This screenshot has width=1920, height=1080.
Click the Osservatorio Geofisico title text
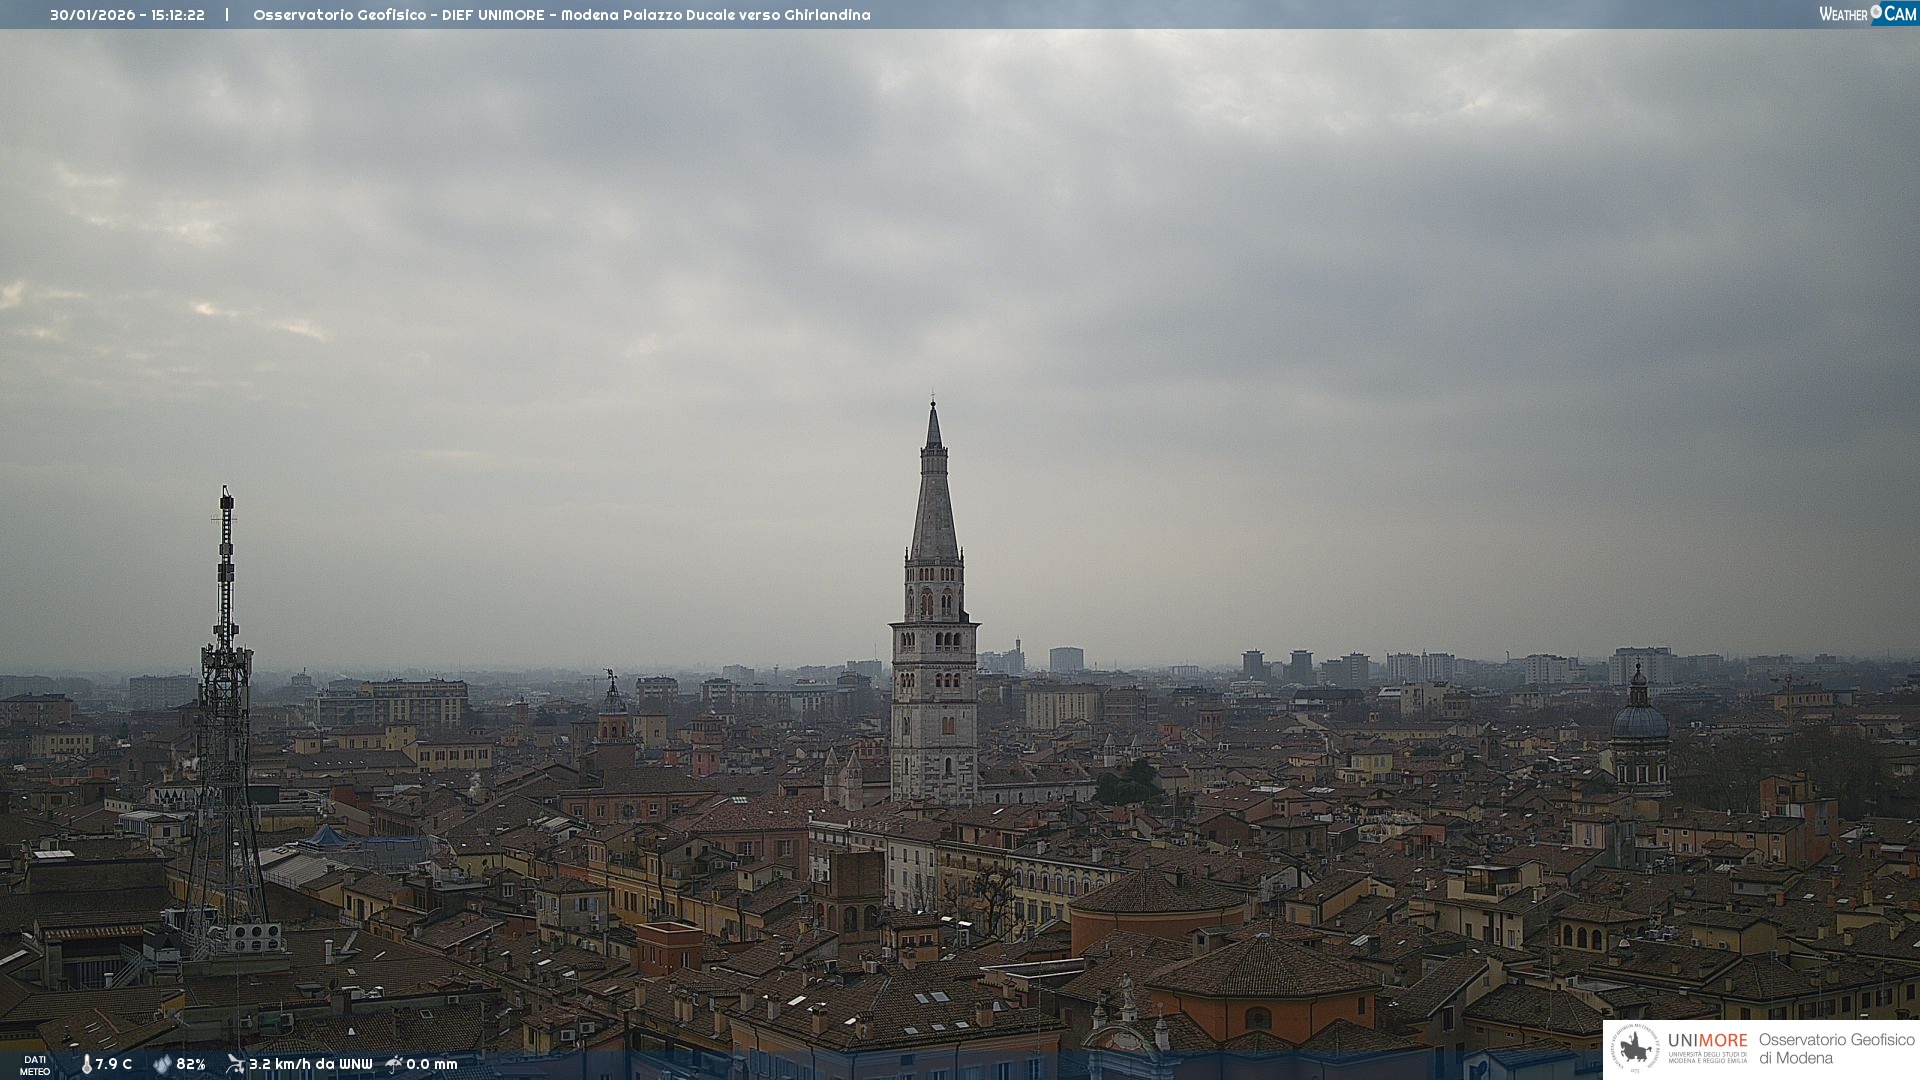click(561, 15)
